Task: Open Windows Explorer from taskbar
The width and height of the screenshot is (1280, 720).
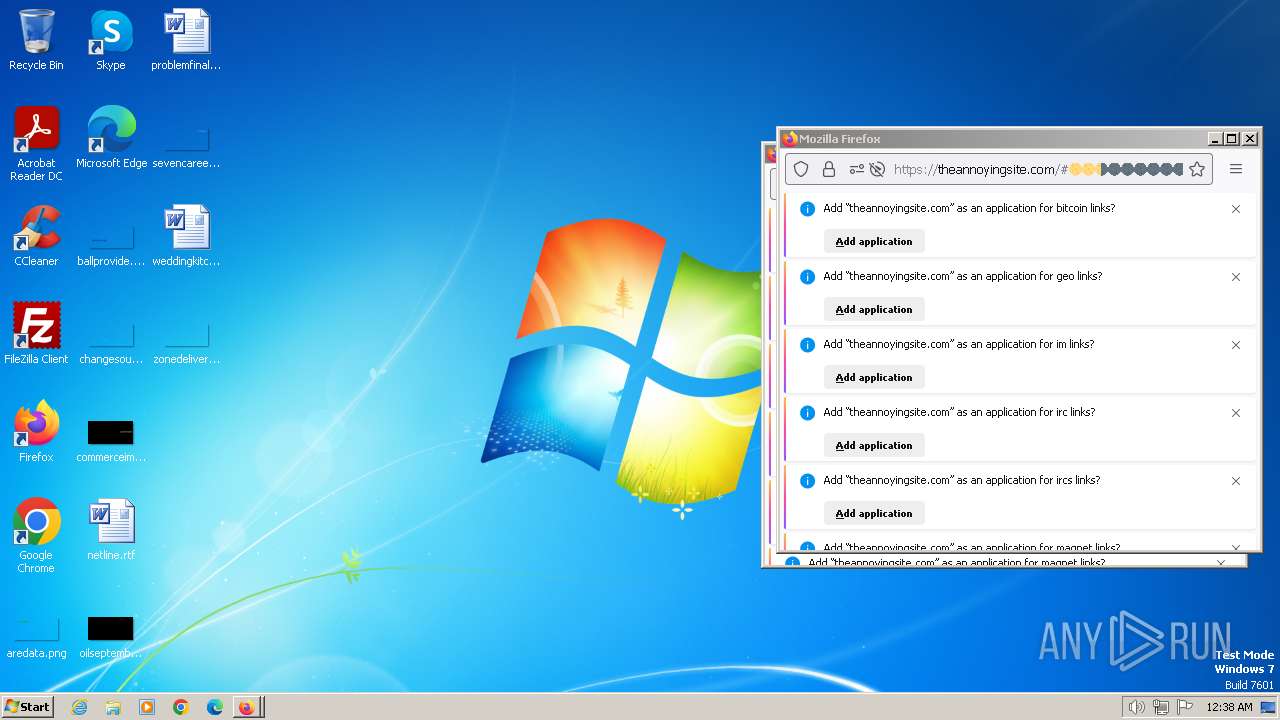Action: coord(113,707)
